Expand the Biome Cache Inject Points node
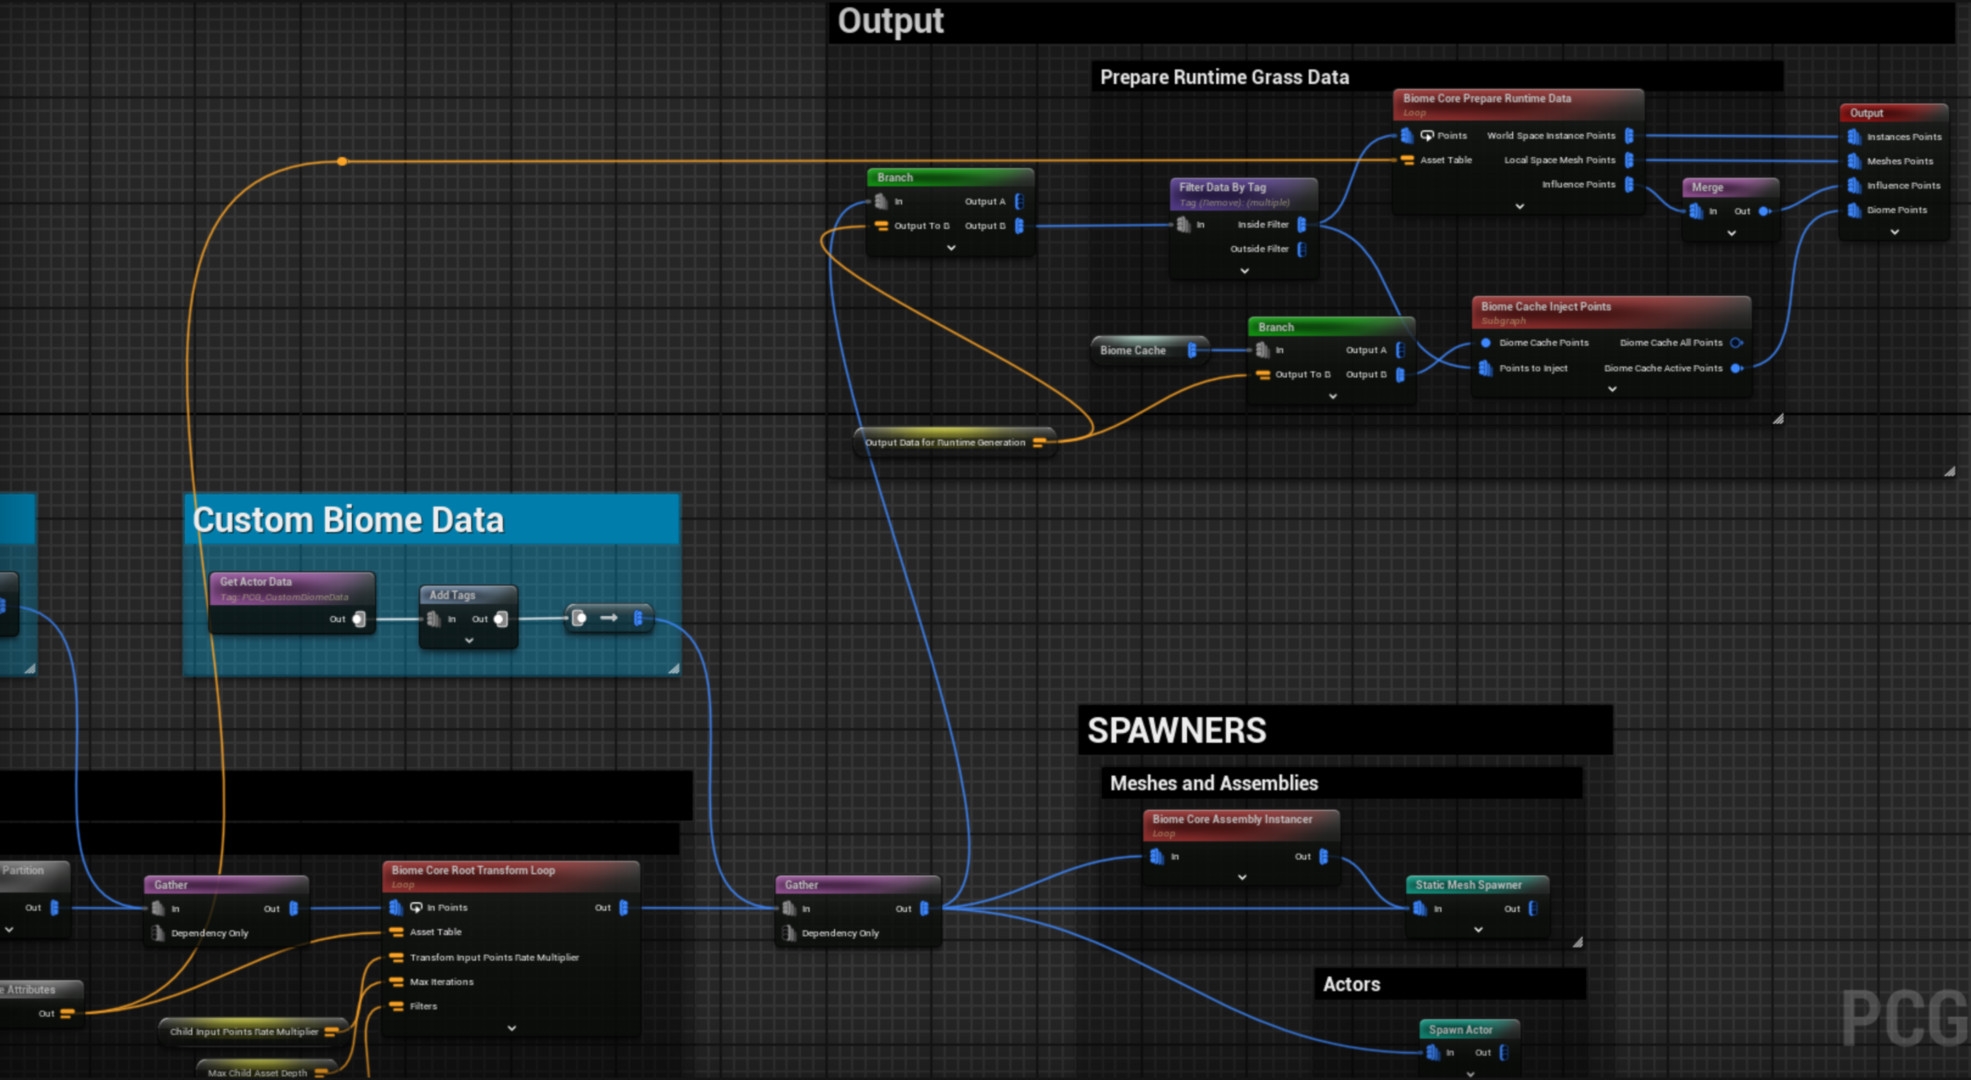 tap(1611, 389)
